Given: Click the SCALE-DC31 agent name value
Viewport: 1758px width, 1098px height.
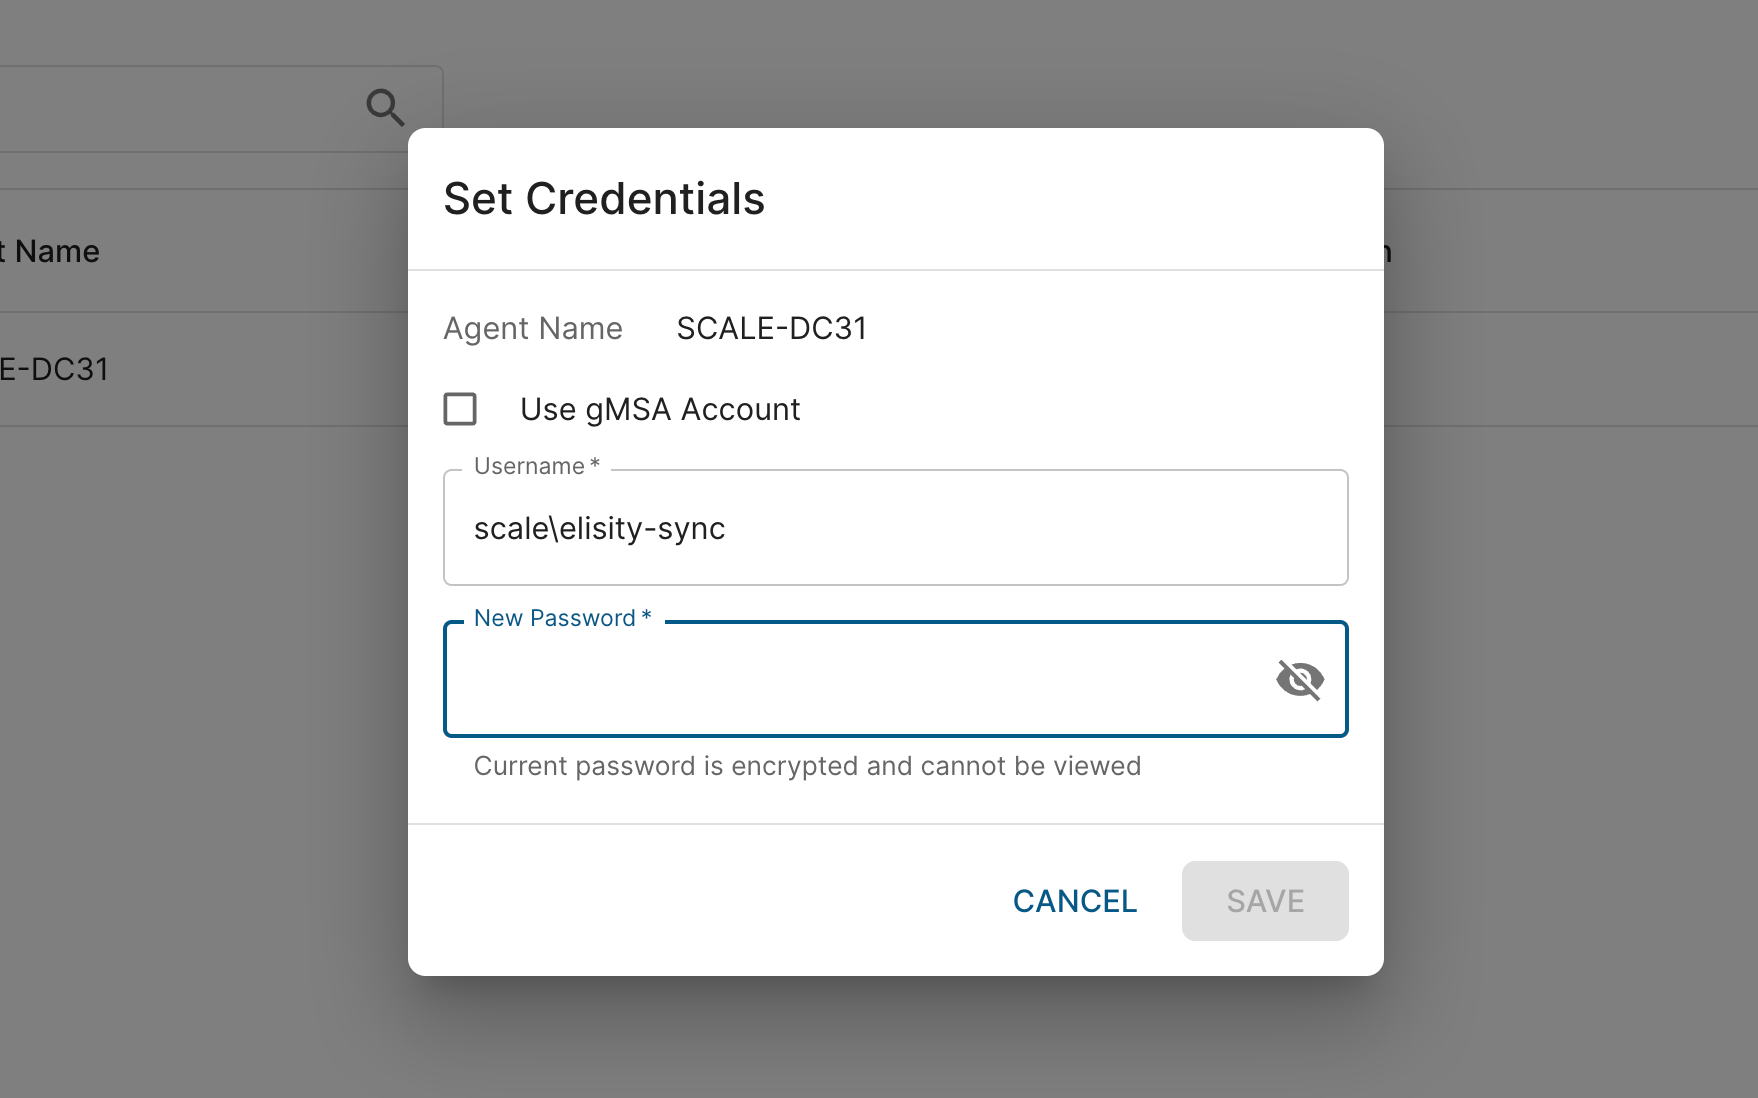Looking at the screenshot, I should (771, 328).
